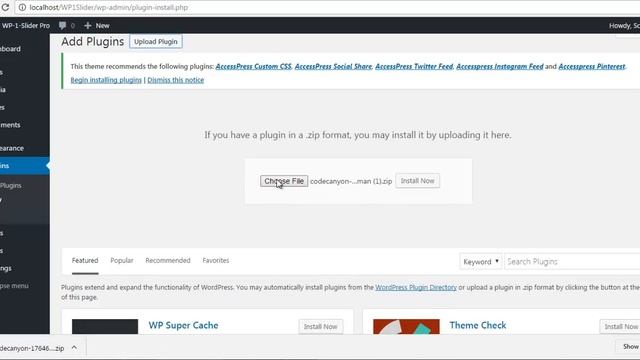Viewport: 640px width, 360px height.
Task: Open the WP Super Cache title link
Action: (x=183, y=325)
